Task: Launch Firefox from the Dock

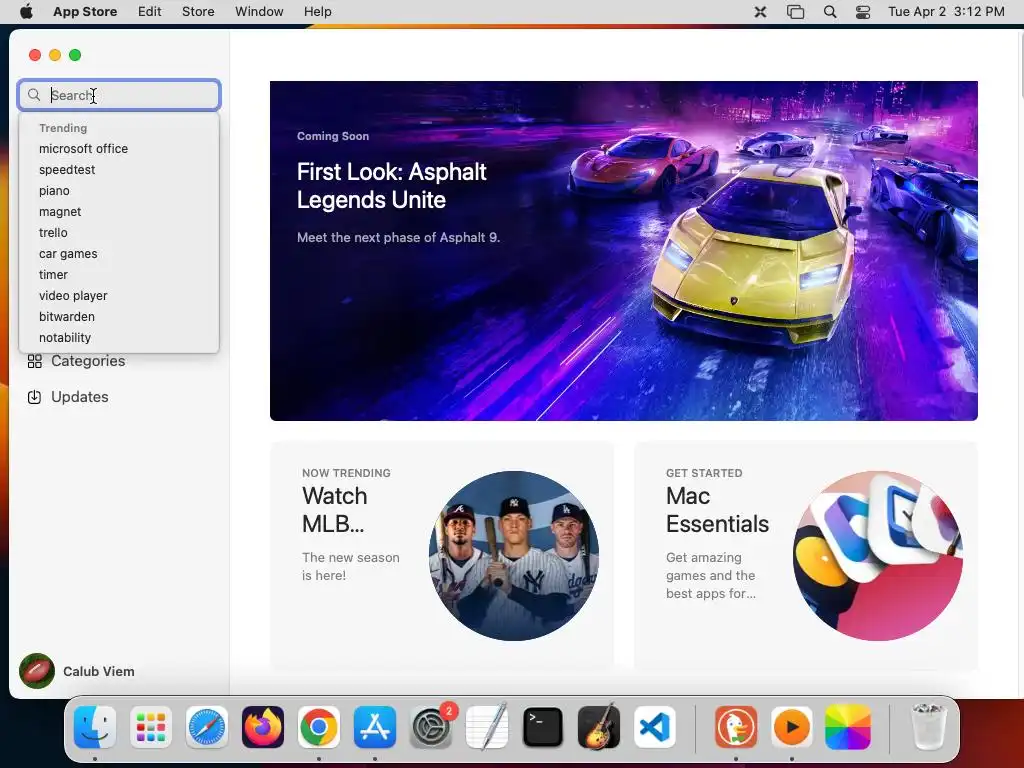Action: pyautogui.click(x=263, y=727)
